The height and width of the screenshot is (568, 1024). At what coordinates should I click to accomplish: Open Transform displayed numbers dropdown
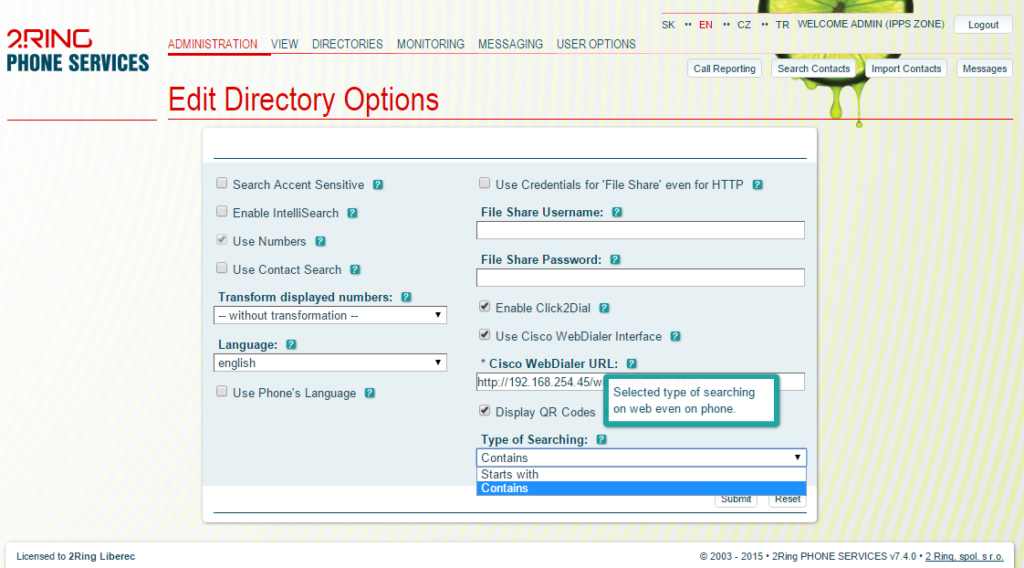click(x=330, y=315)
